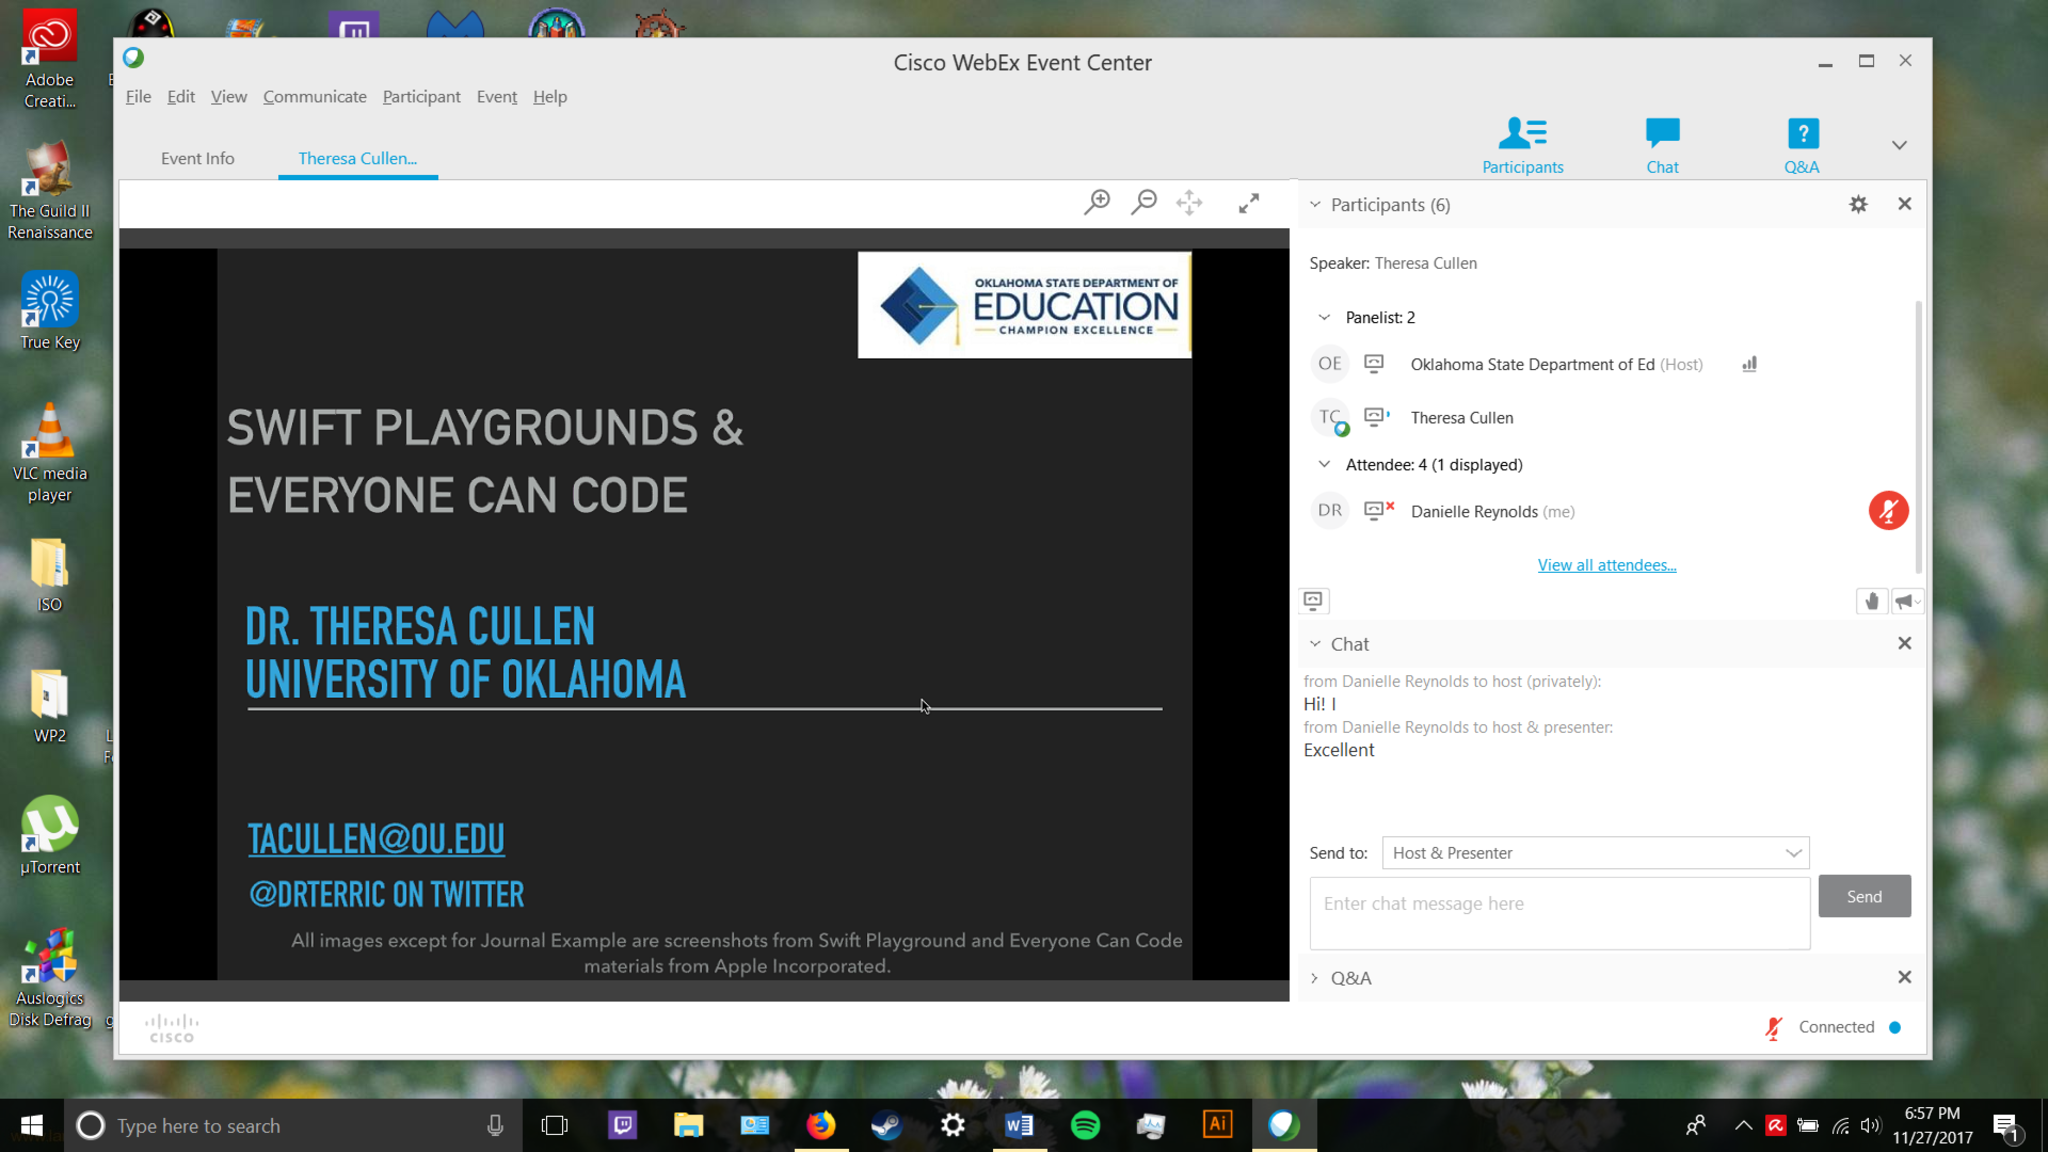
Task: Collapse the Panelist: 2 group
Action: (1324, 317)
